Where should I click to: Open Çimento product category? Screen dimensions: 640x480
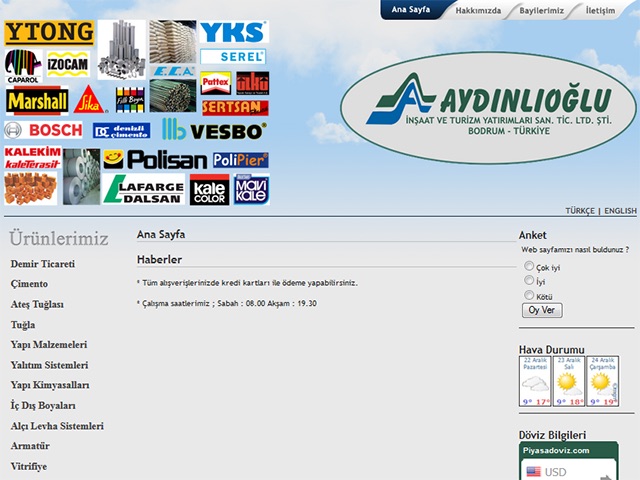(x=29, y=284)
